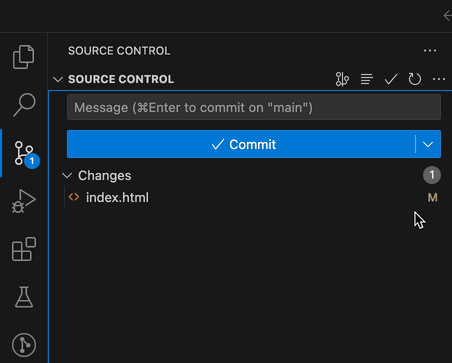Image resolution: width=452 pixels, height=363 pixels.
Task: Open the repository More Actions ellipsis menu
Action: point(439,79)
